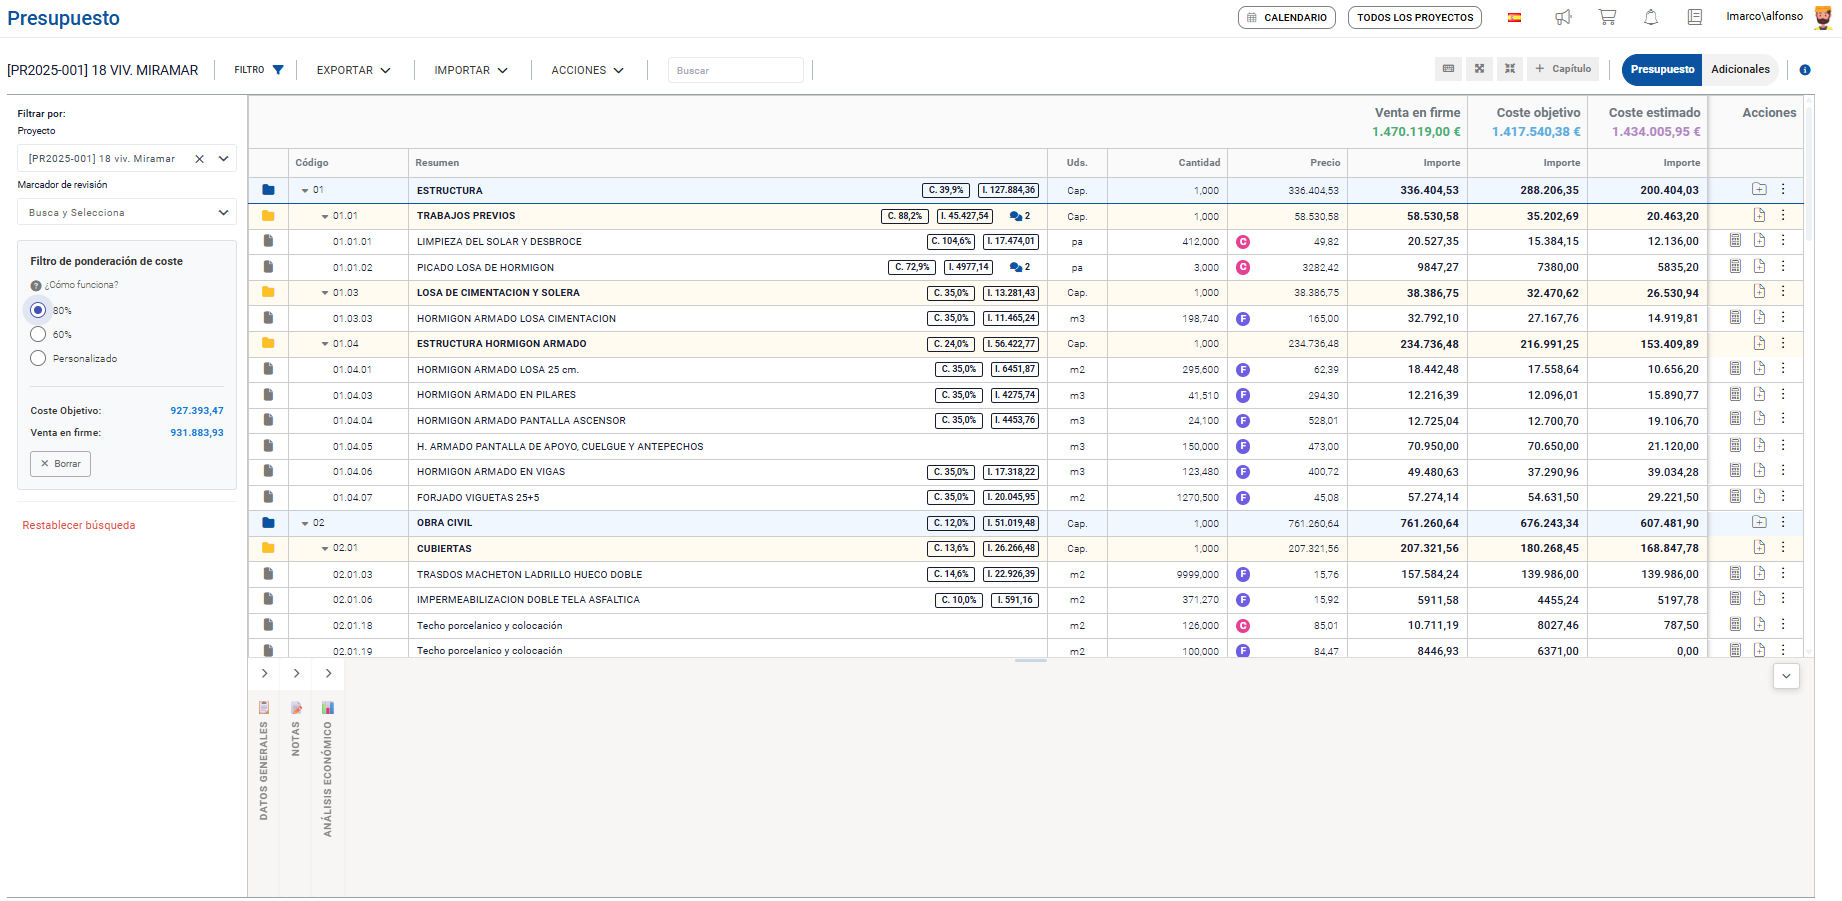Switch language via Spanish flag icon

pyautogui.click(x=1514, y=17)
